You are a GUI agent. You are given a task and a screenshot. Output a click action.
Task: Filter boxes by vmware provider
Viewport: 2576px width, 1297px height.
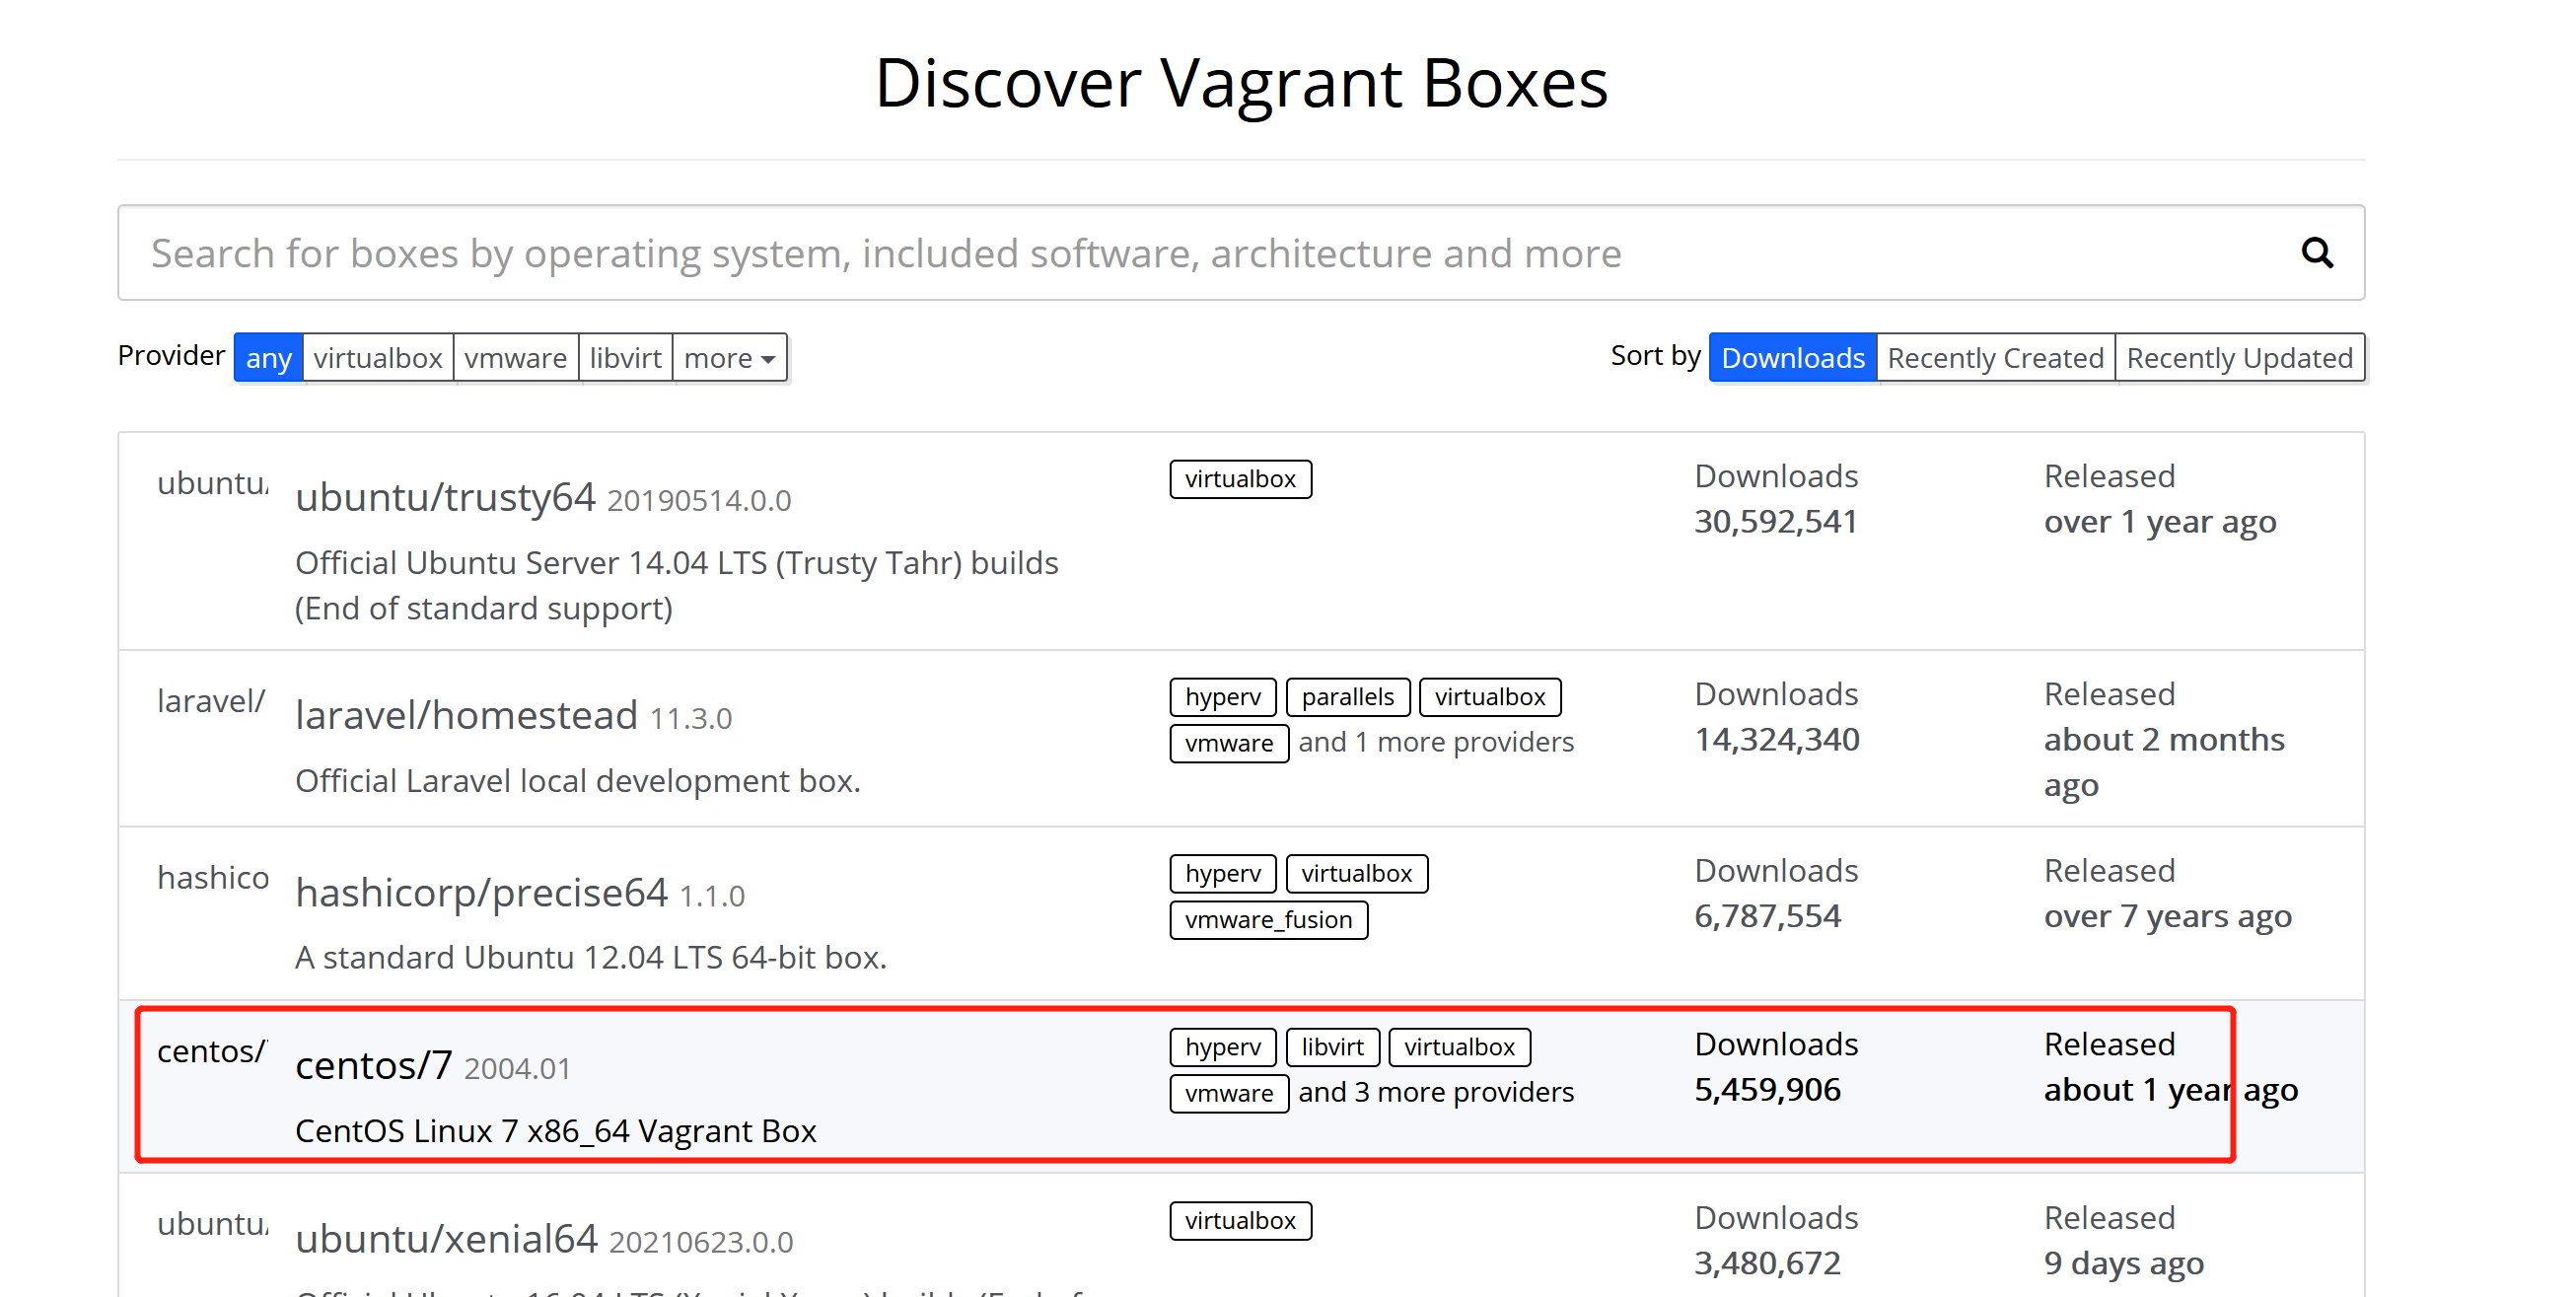[516, 358]
